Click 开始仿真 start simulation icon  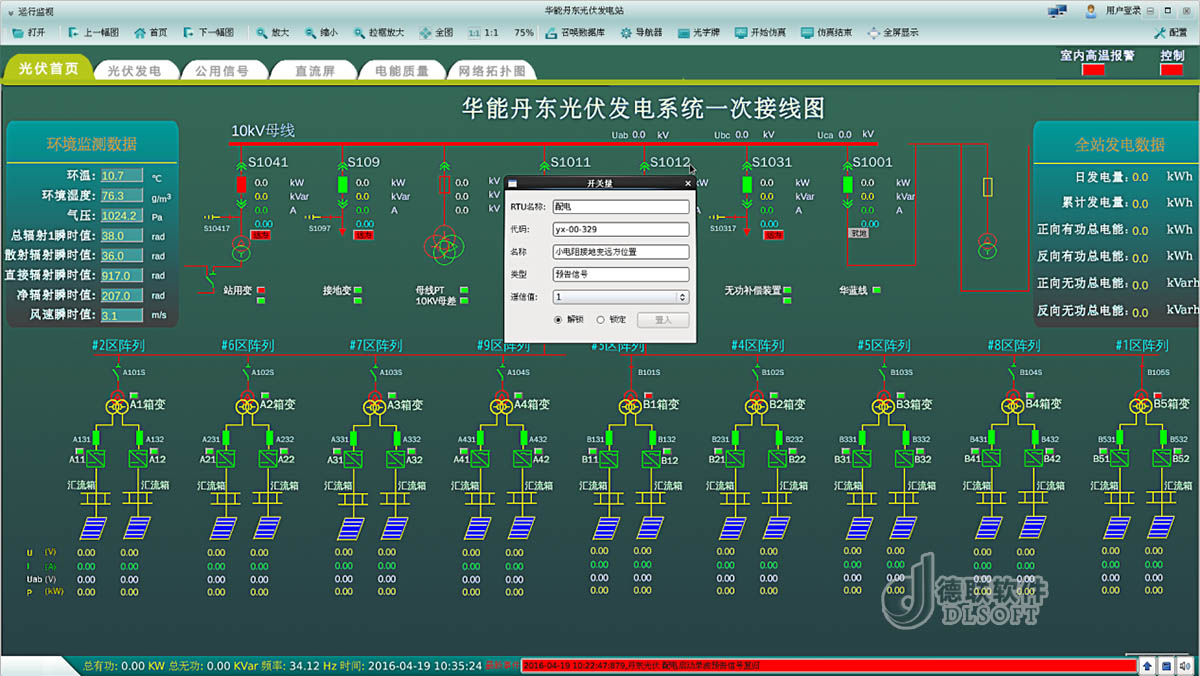(x=759, y=32)
